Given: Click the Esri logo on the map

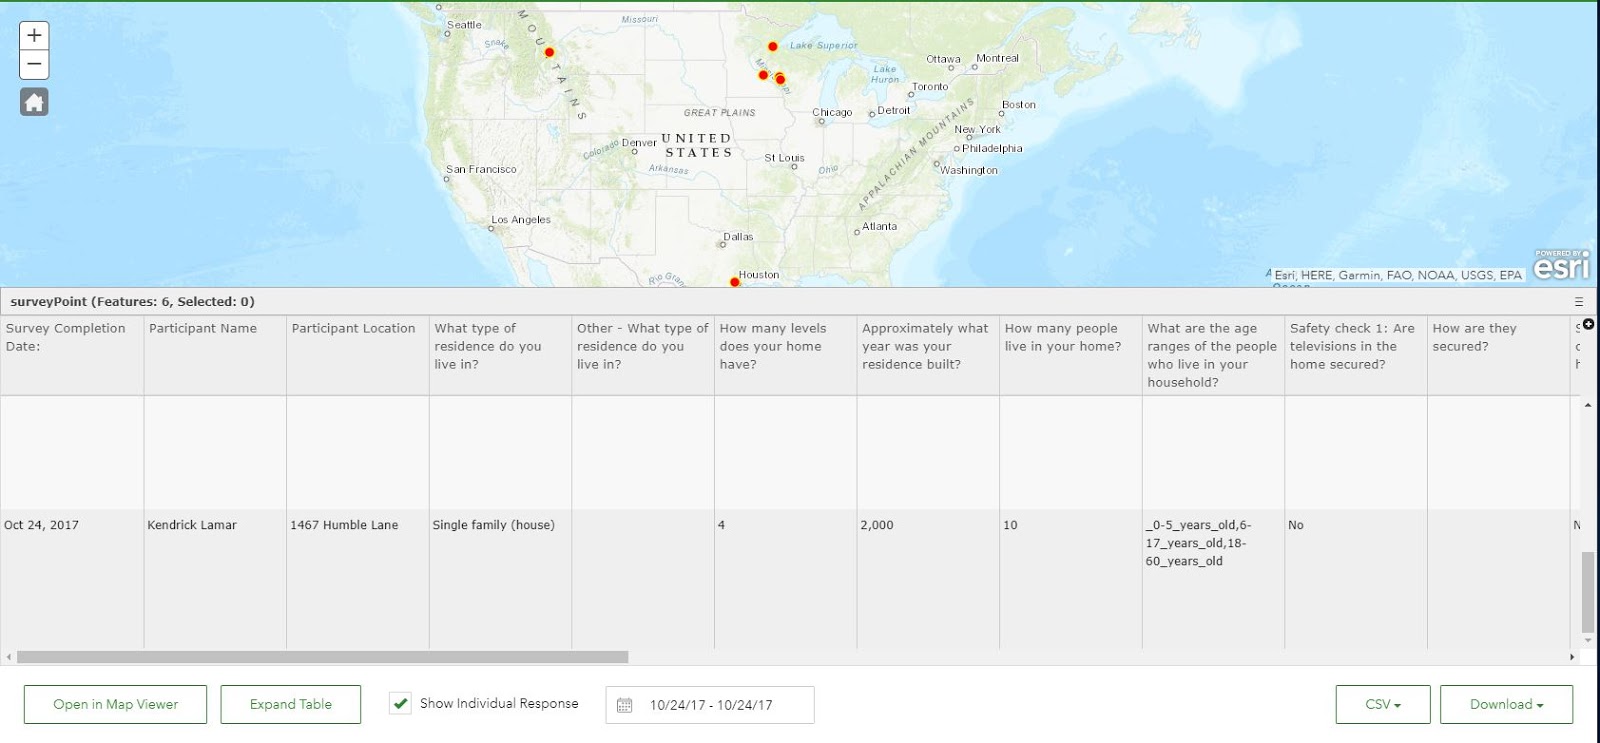Looking at the screenshot, I should coord(1561,266).
